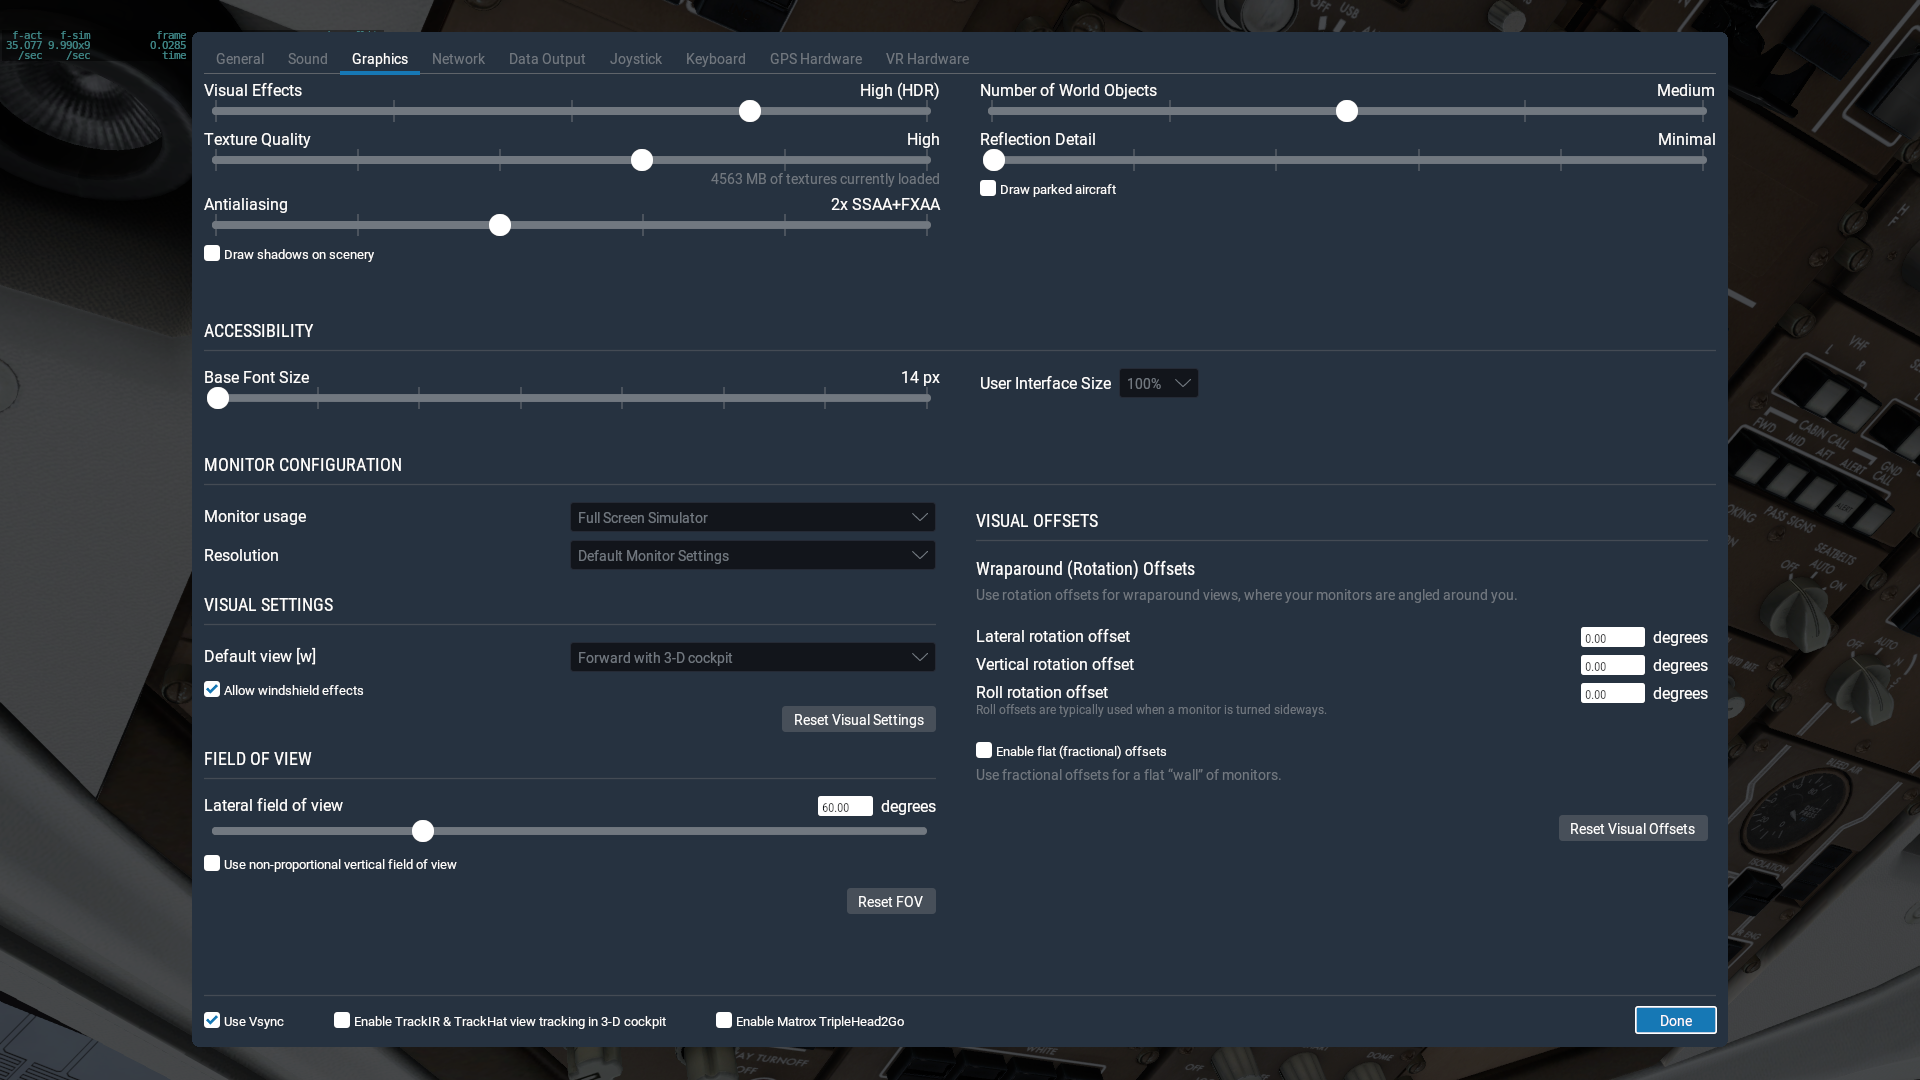The height and width of the screenshot is (1080, 1920).
Task: Open the Resolution dropdown
Action: [752, 555]
